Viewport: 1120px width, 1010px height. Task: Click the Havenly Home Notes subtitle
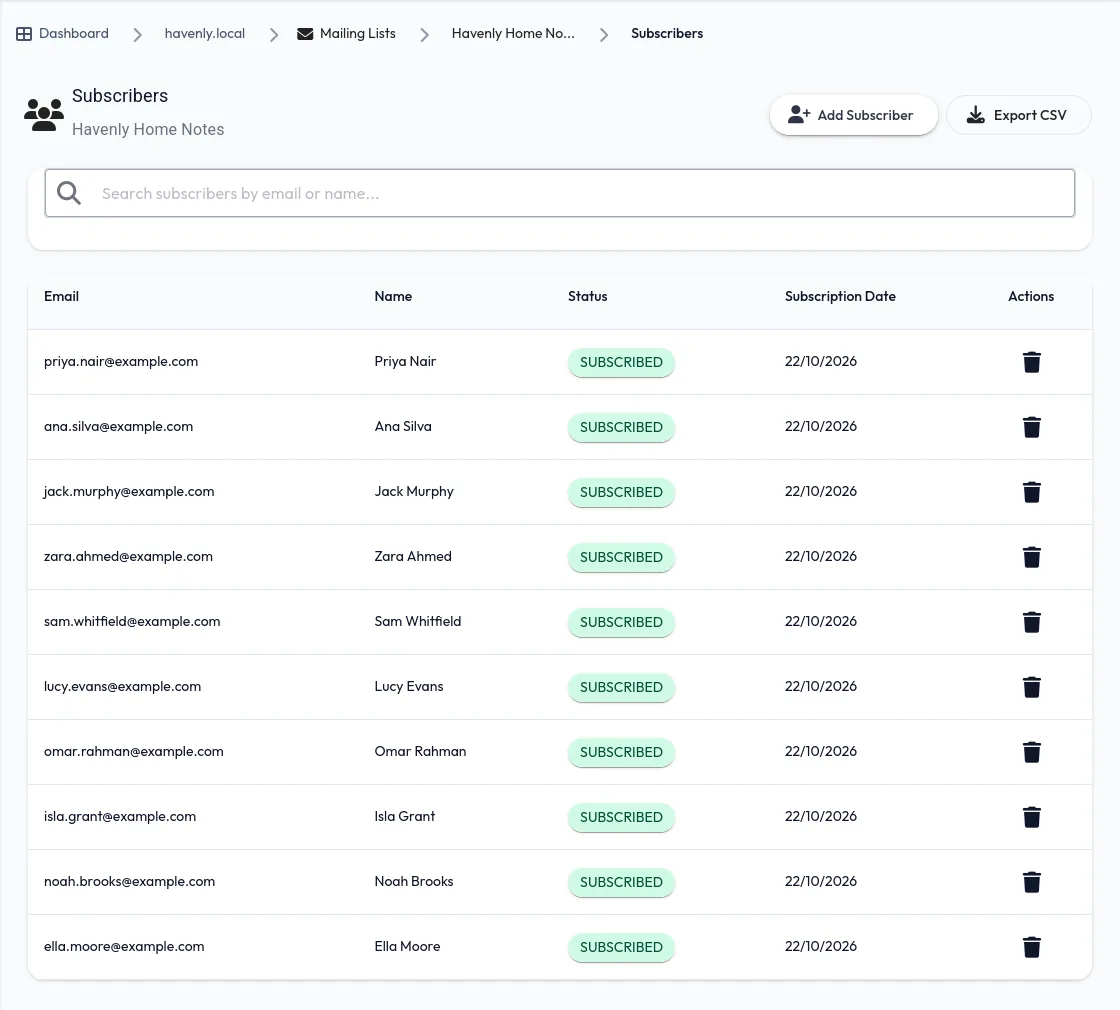pos(148,129)
